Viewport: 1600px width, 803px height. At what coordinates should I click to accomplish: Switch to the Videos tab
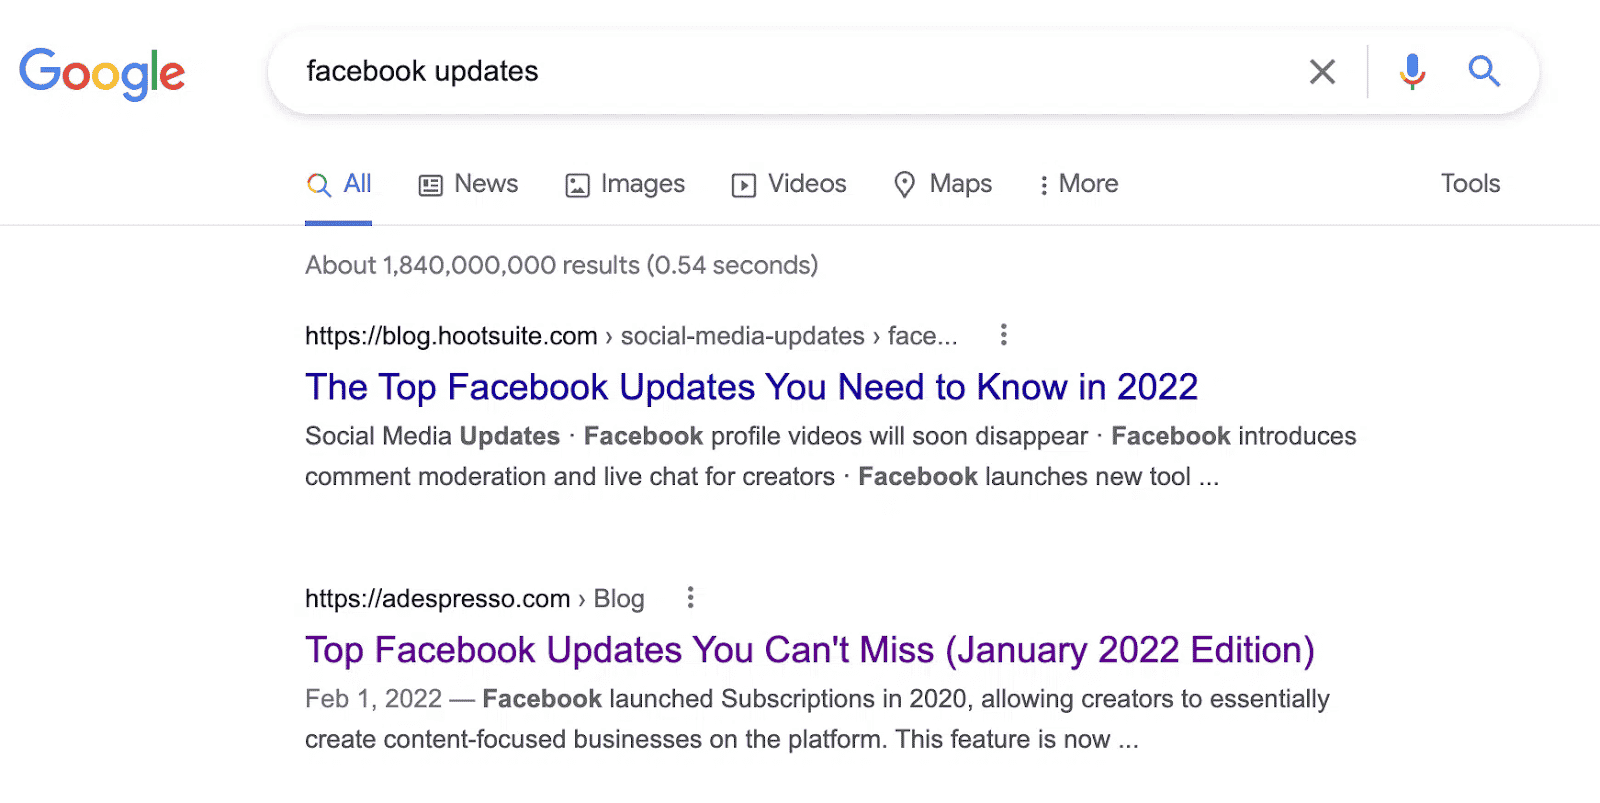(x=789, y=184)
